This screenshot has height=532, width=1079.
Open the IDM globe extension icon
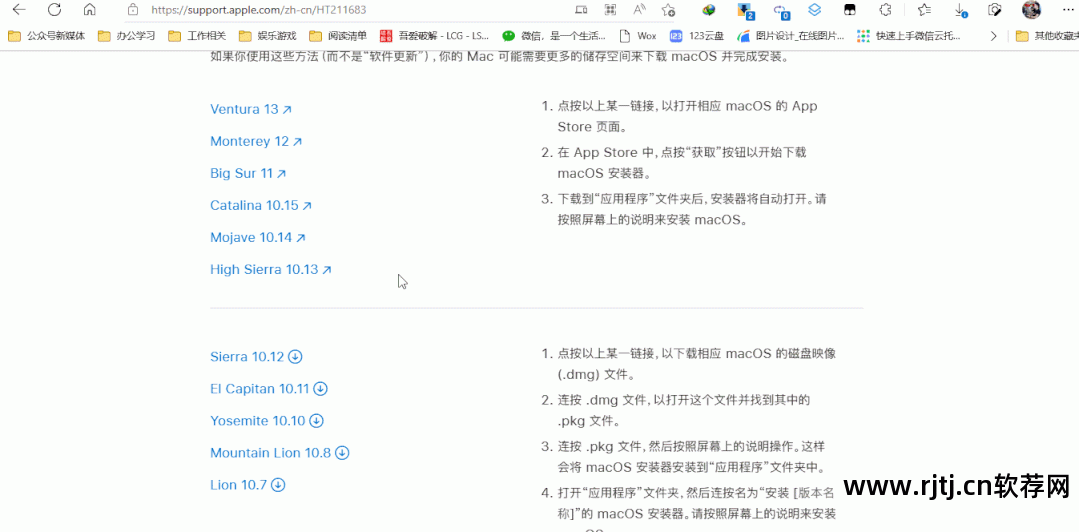tap(709, 10)
